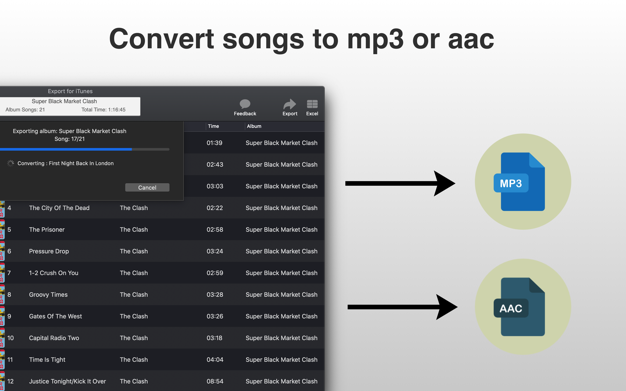Cancel the album export
The image size is (626, 391).
pyautogui.click(x=147, y=187)
